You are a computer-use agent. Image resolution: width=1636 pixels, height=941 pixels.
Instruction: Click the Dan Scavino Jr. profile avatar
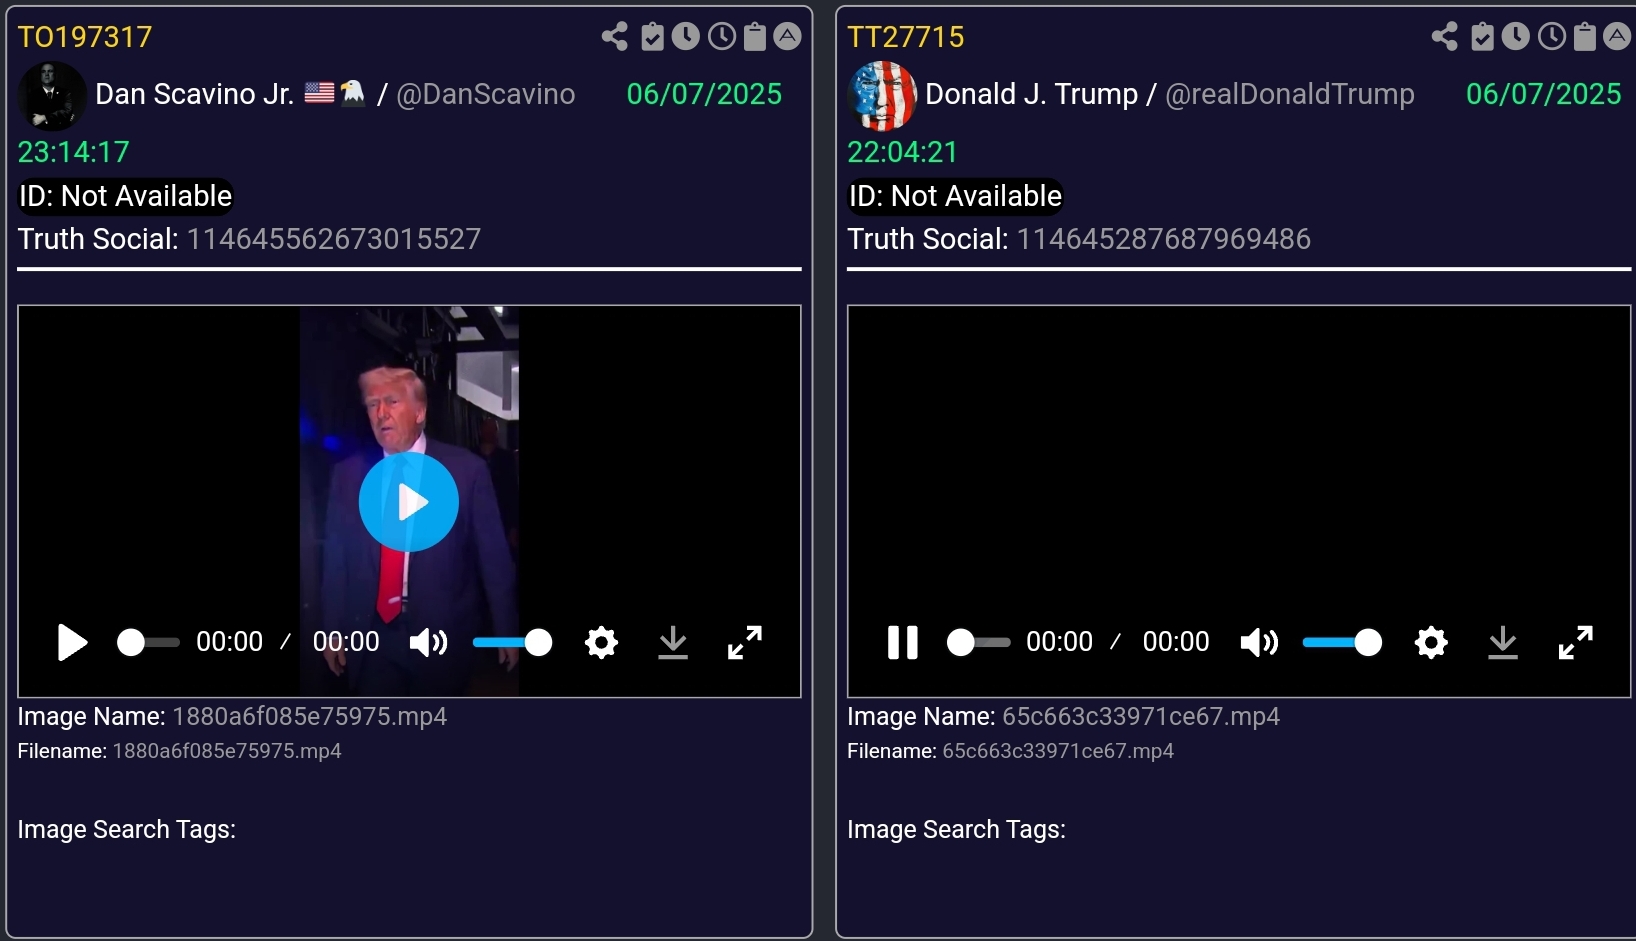click(52, 96)
